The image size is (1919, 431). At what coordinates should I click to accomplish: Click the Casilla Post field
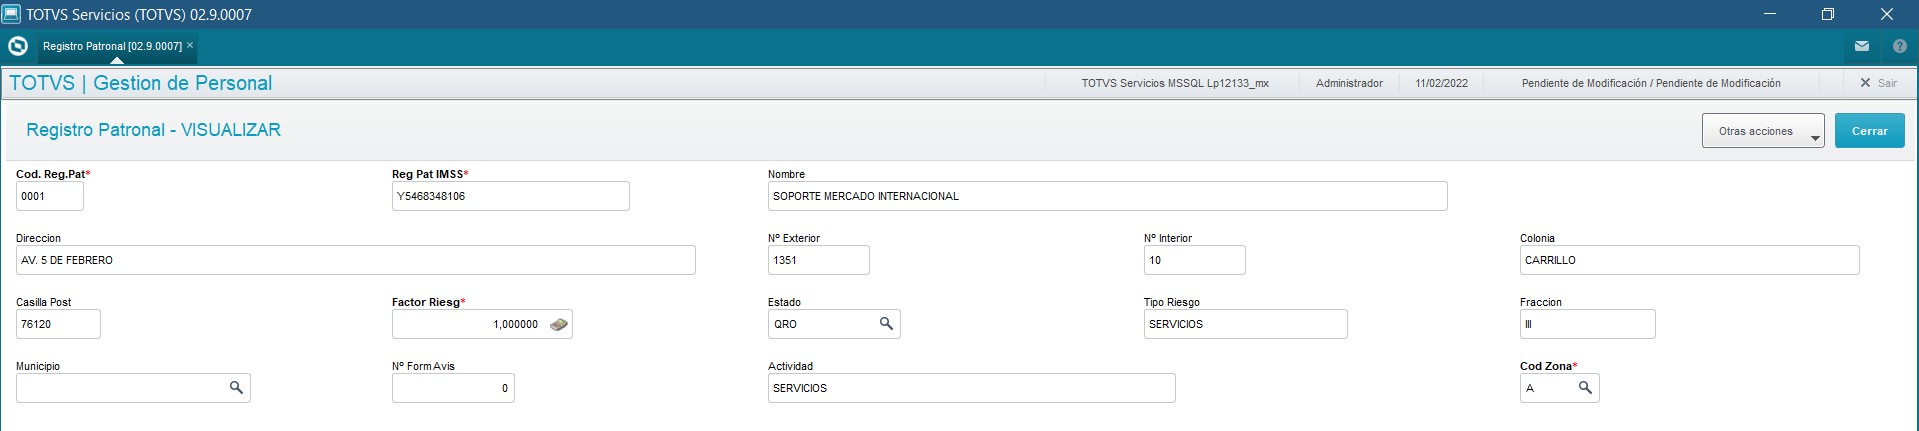58,324
